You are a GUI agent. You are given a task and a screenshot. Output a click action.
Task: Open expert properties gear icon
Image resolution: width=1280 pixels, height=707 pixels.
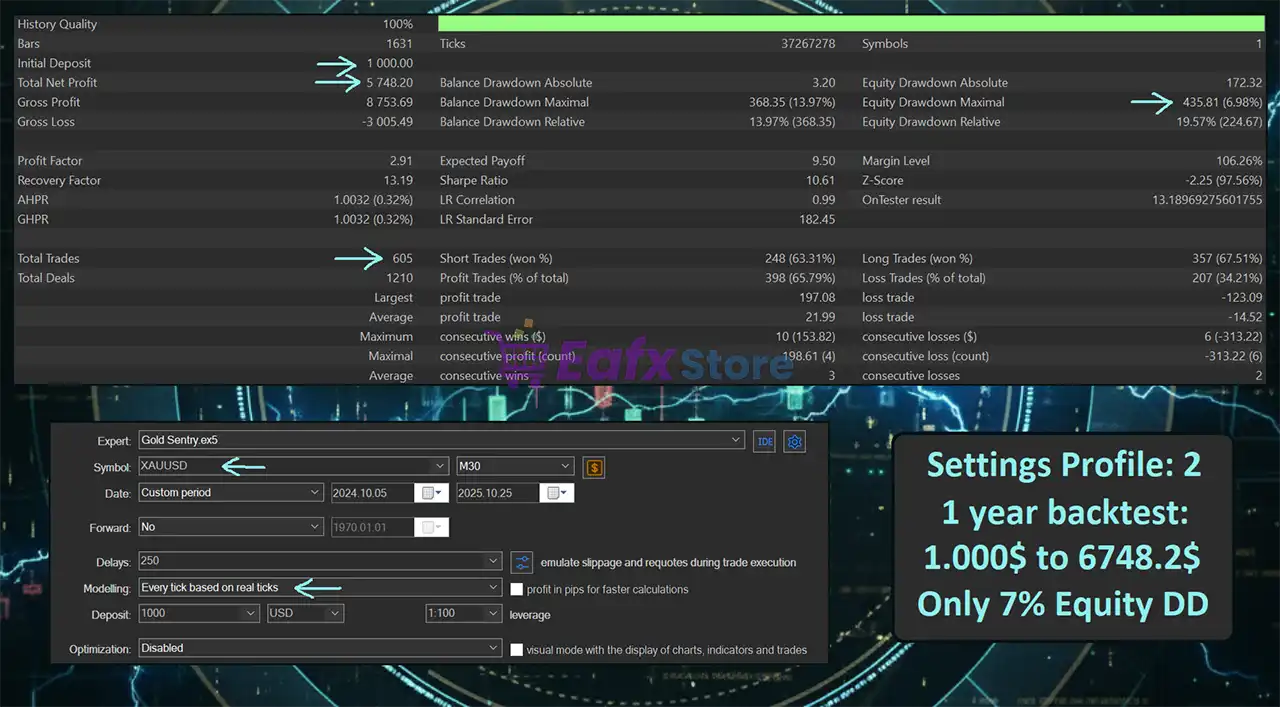(795, 441)
